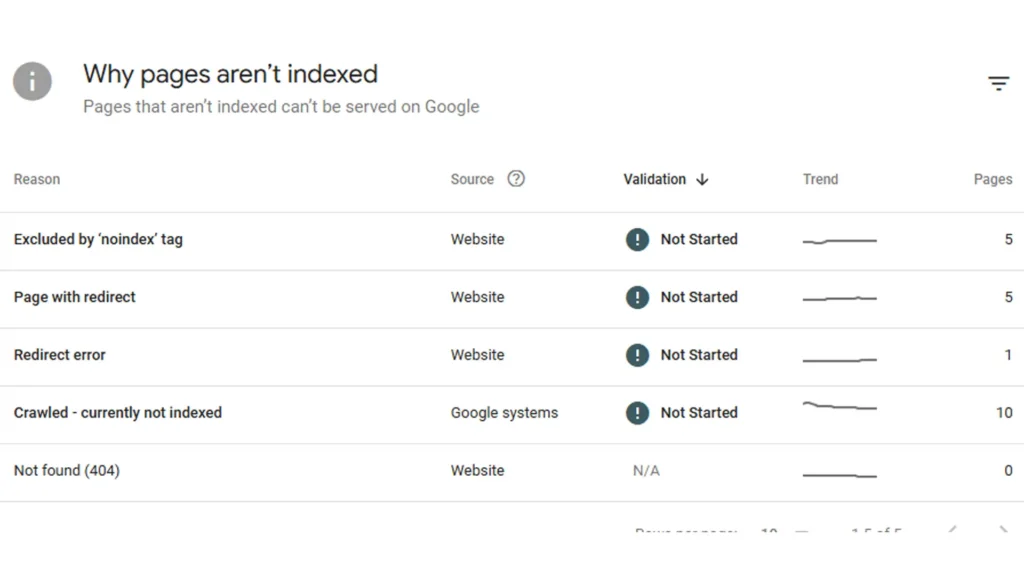1024x576 pixels.
Task: Open the rows per page dropdown
Action: [x=784, y=530]
